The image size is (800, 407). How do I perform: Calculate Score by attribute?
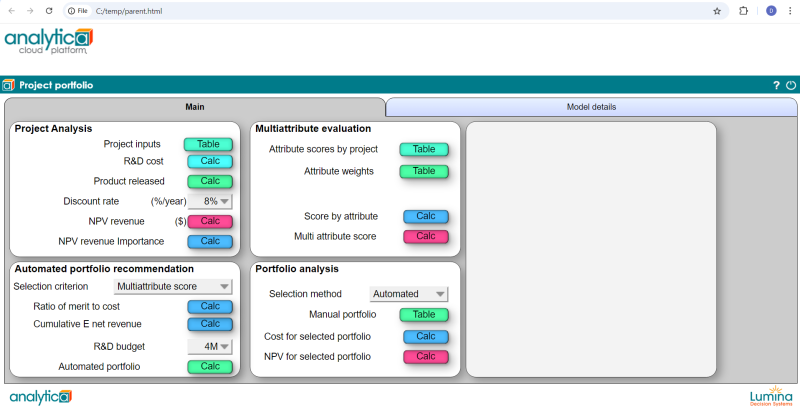coord(426,216)
